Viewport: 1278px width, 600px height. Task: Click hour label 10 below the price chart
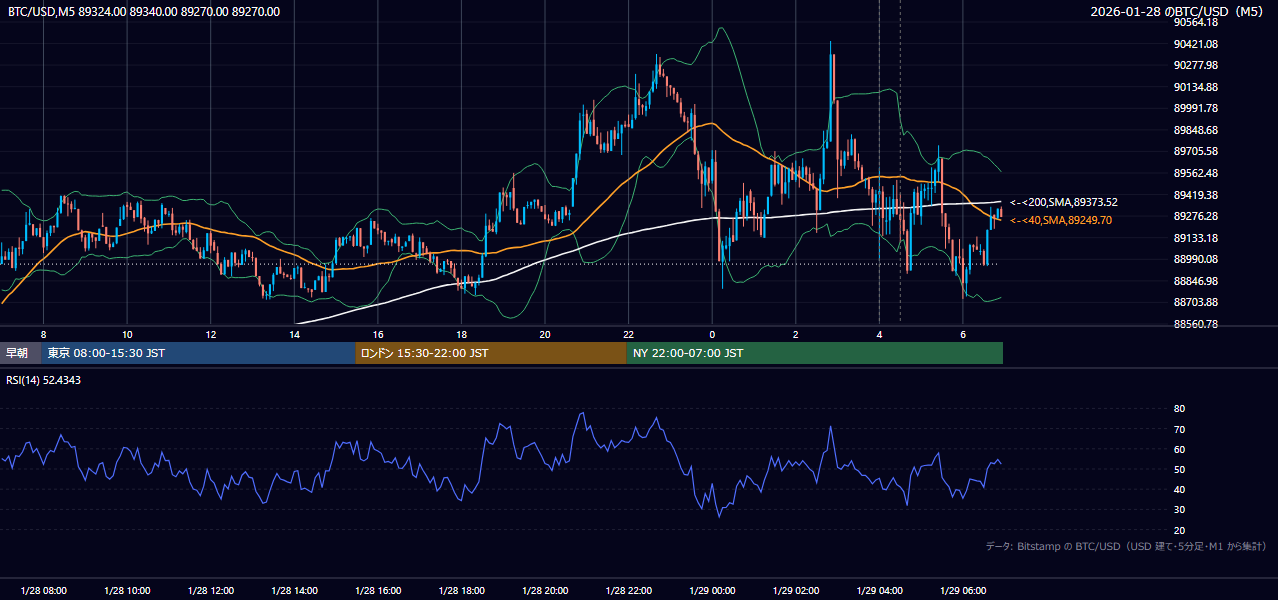pos(127,334)
